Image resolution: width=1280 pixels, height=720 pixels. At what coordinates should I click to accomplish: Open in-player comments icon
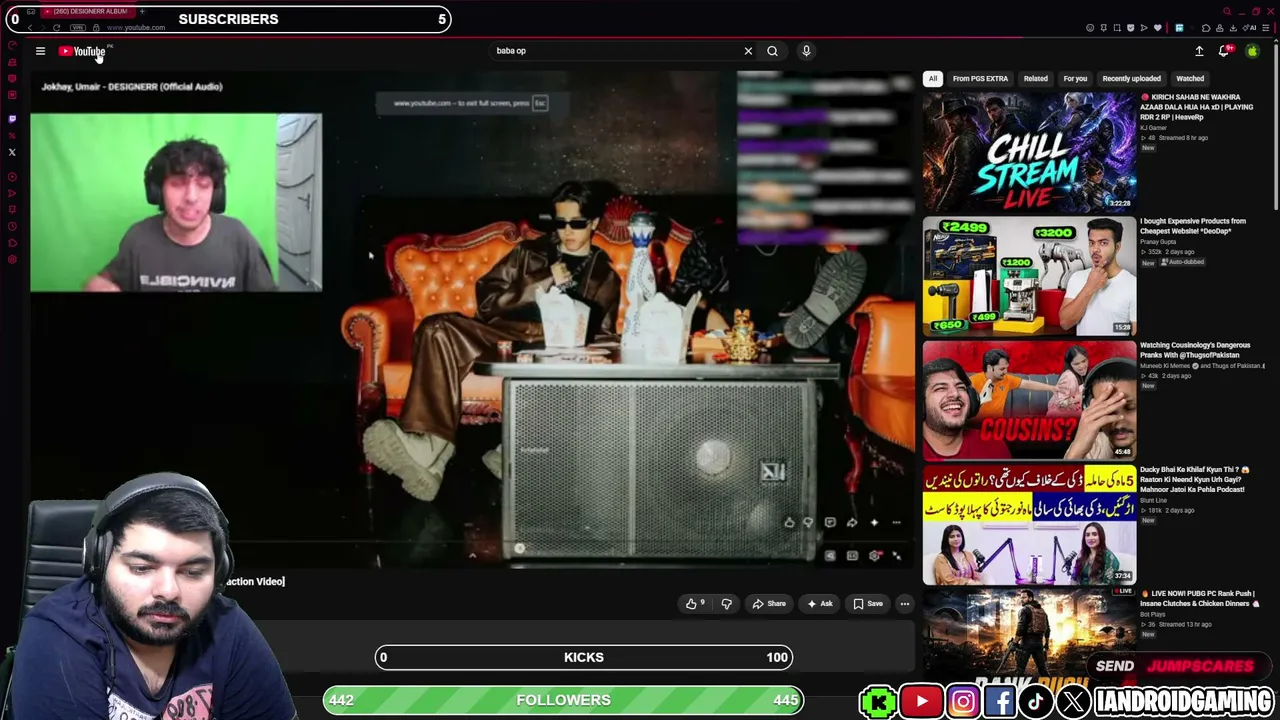point(830,522)
